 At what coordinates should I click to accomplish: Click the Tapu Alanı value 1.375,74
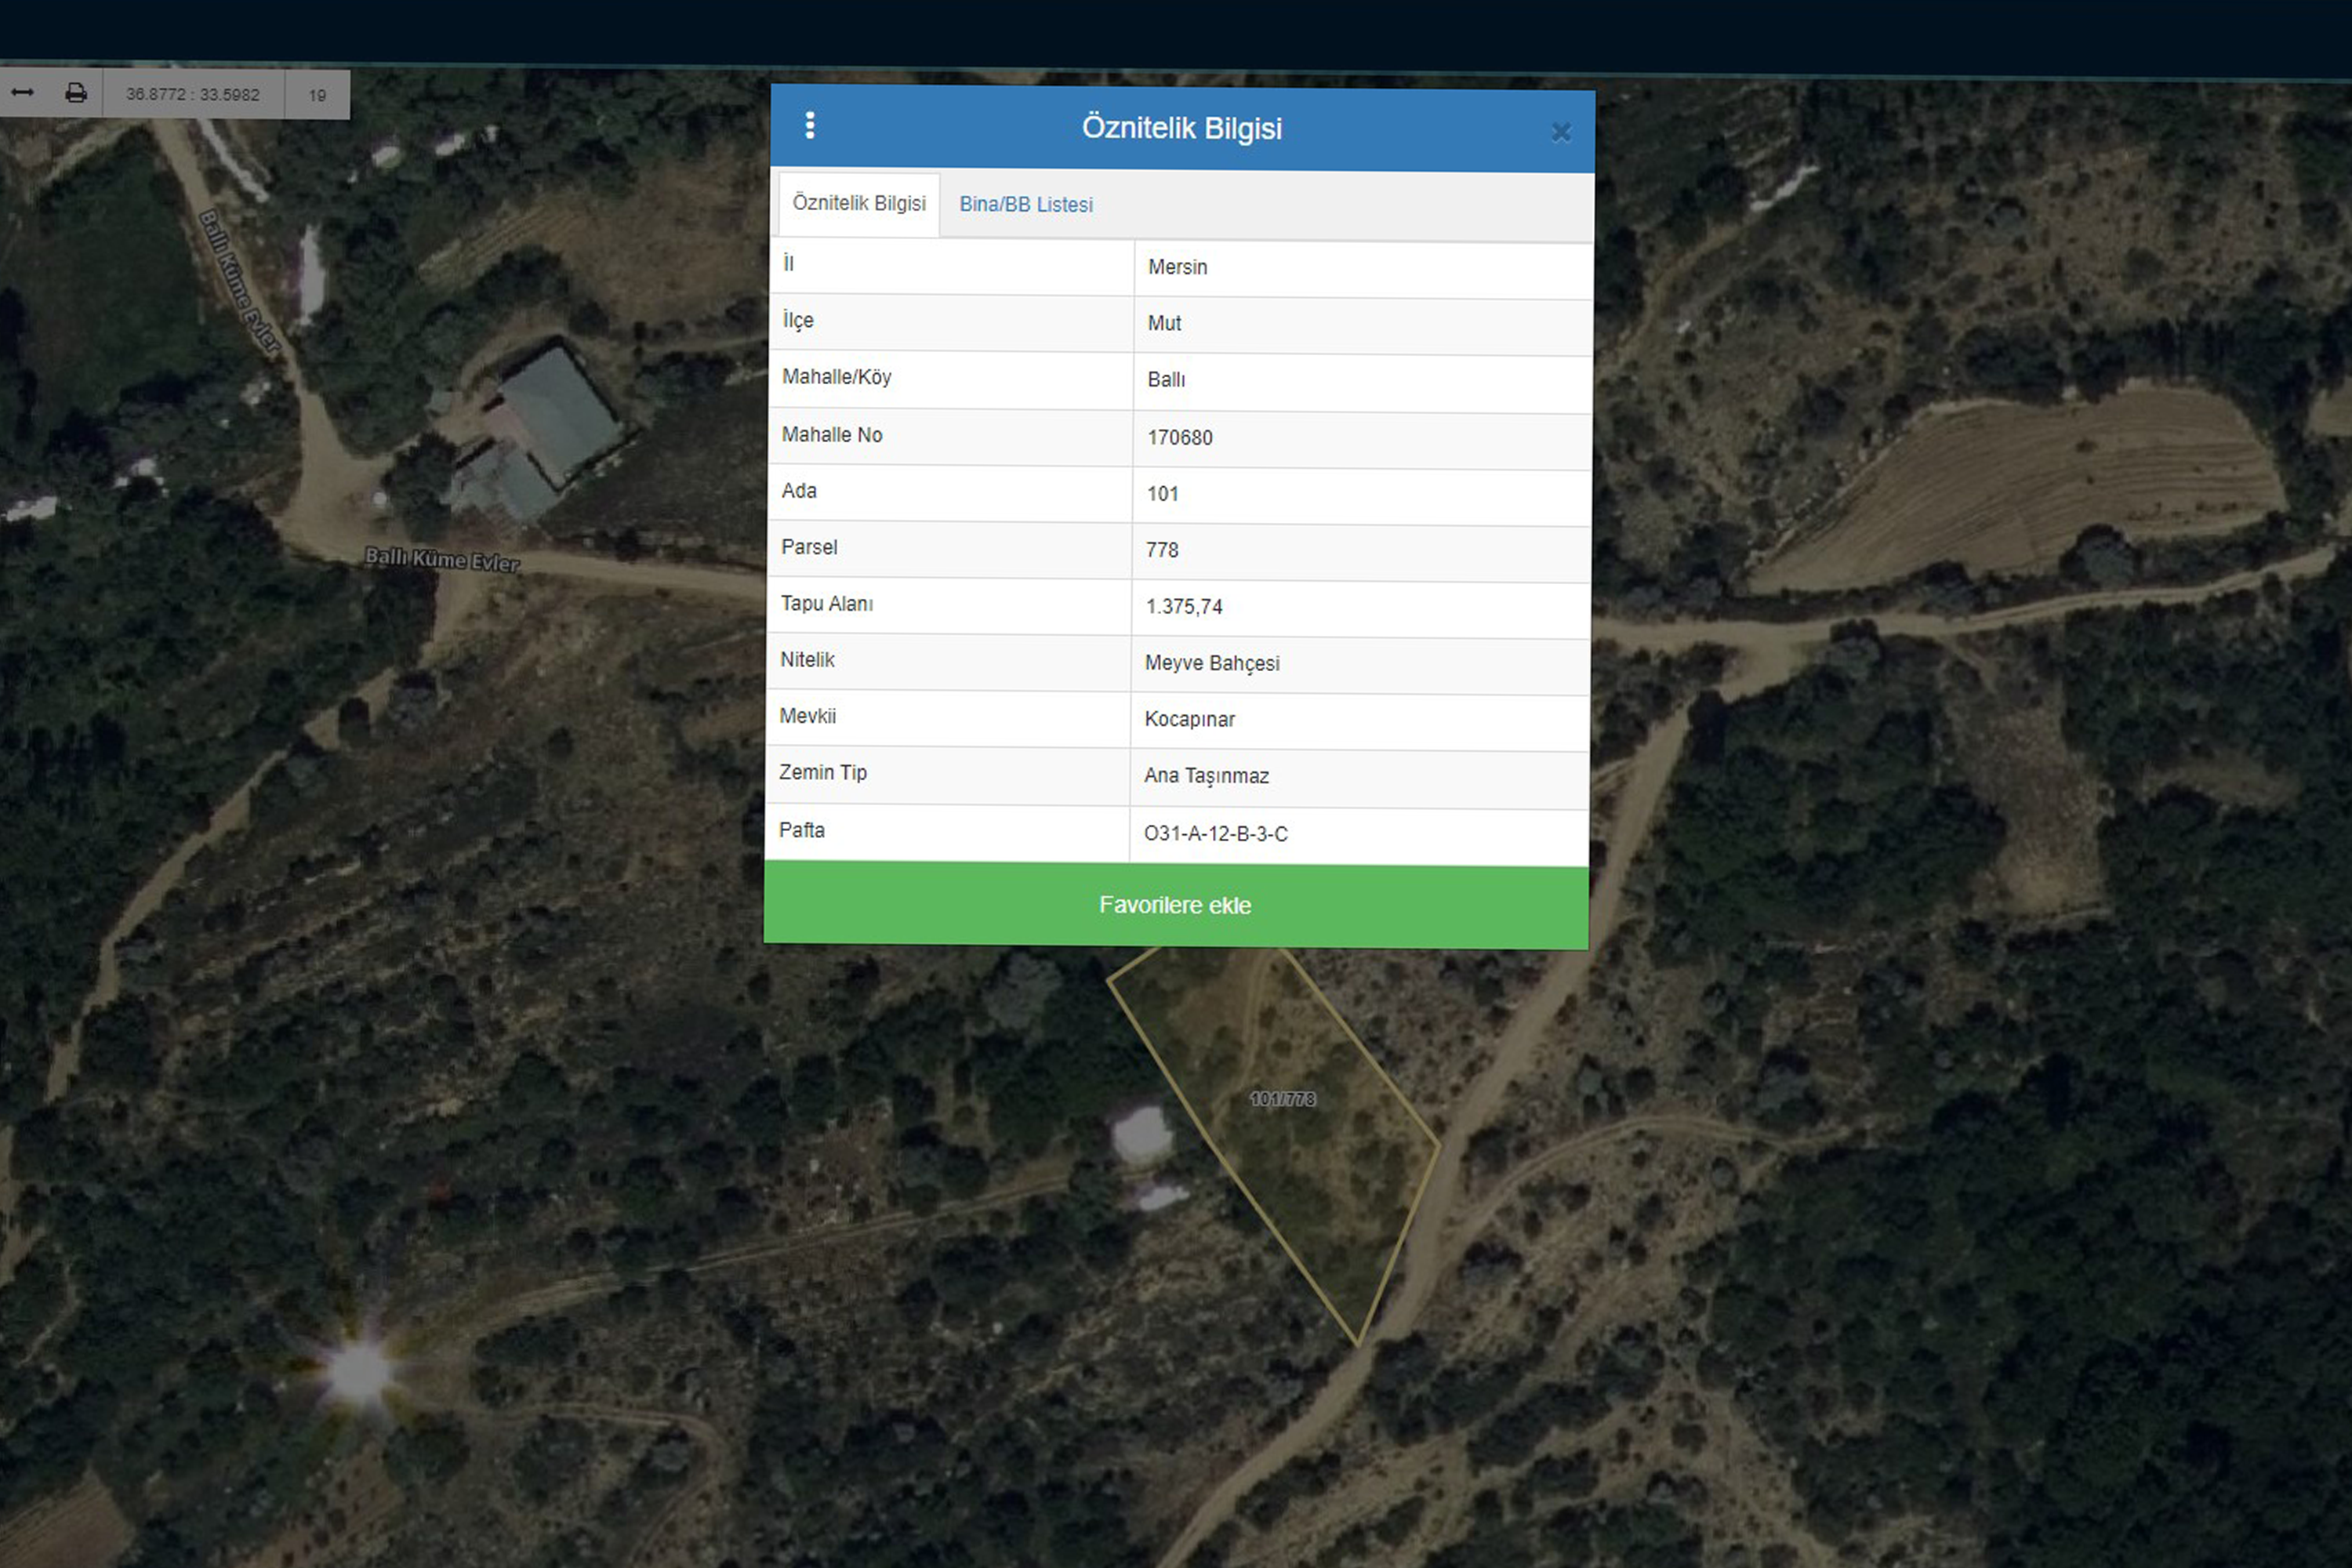(1184, 607)
